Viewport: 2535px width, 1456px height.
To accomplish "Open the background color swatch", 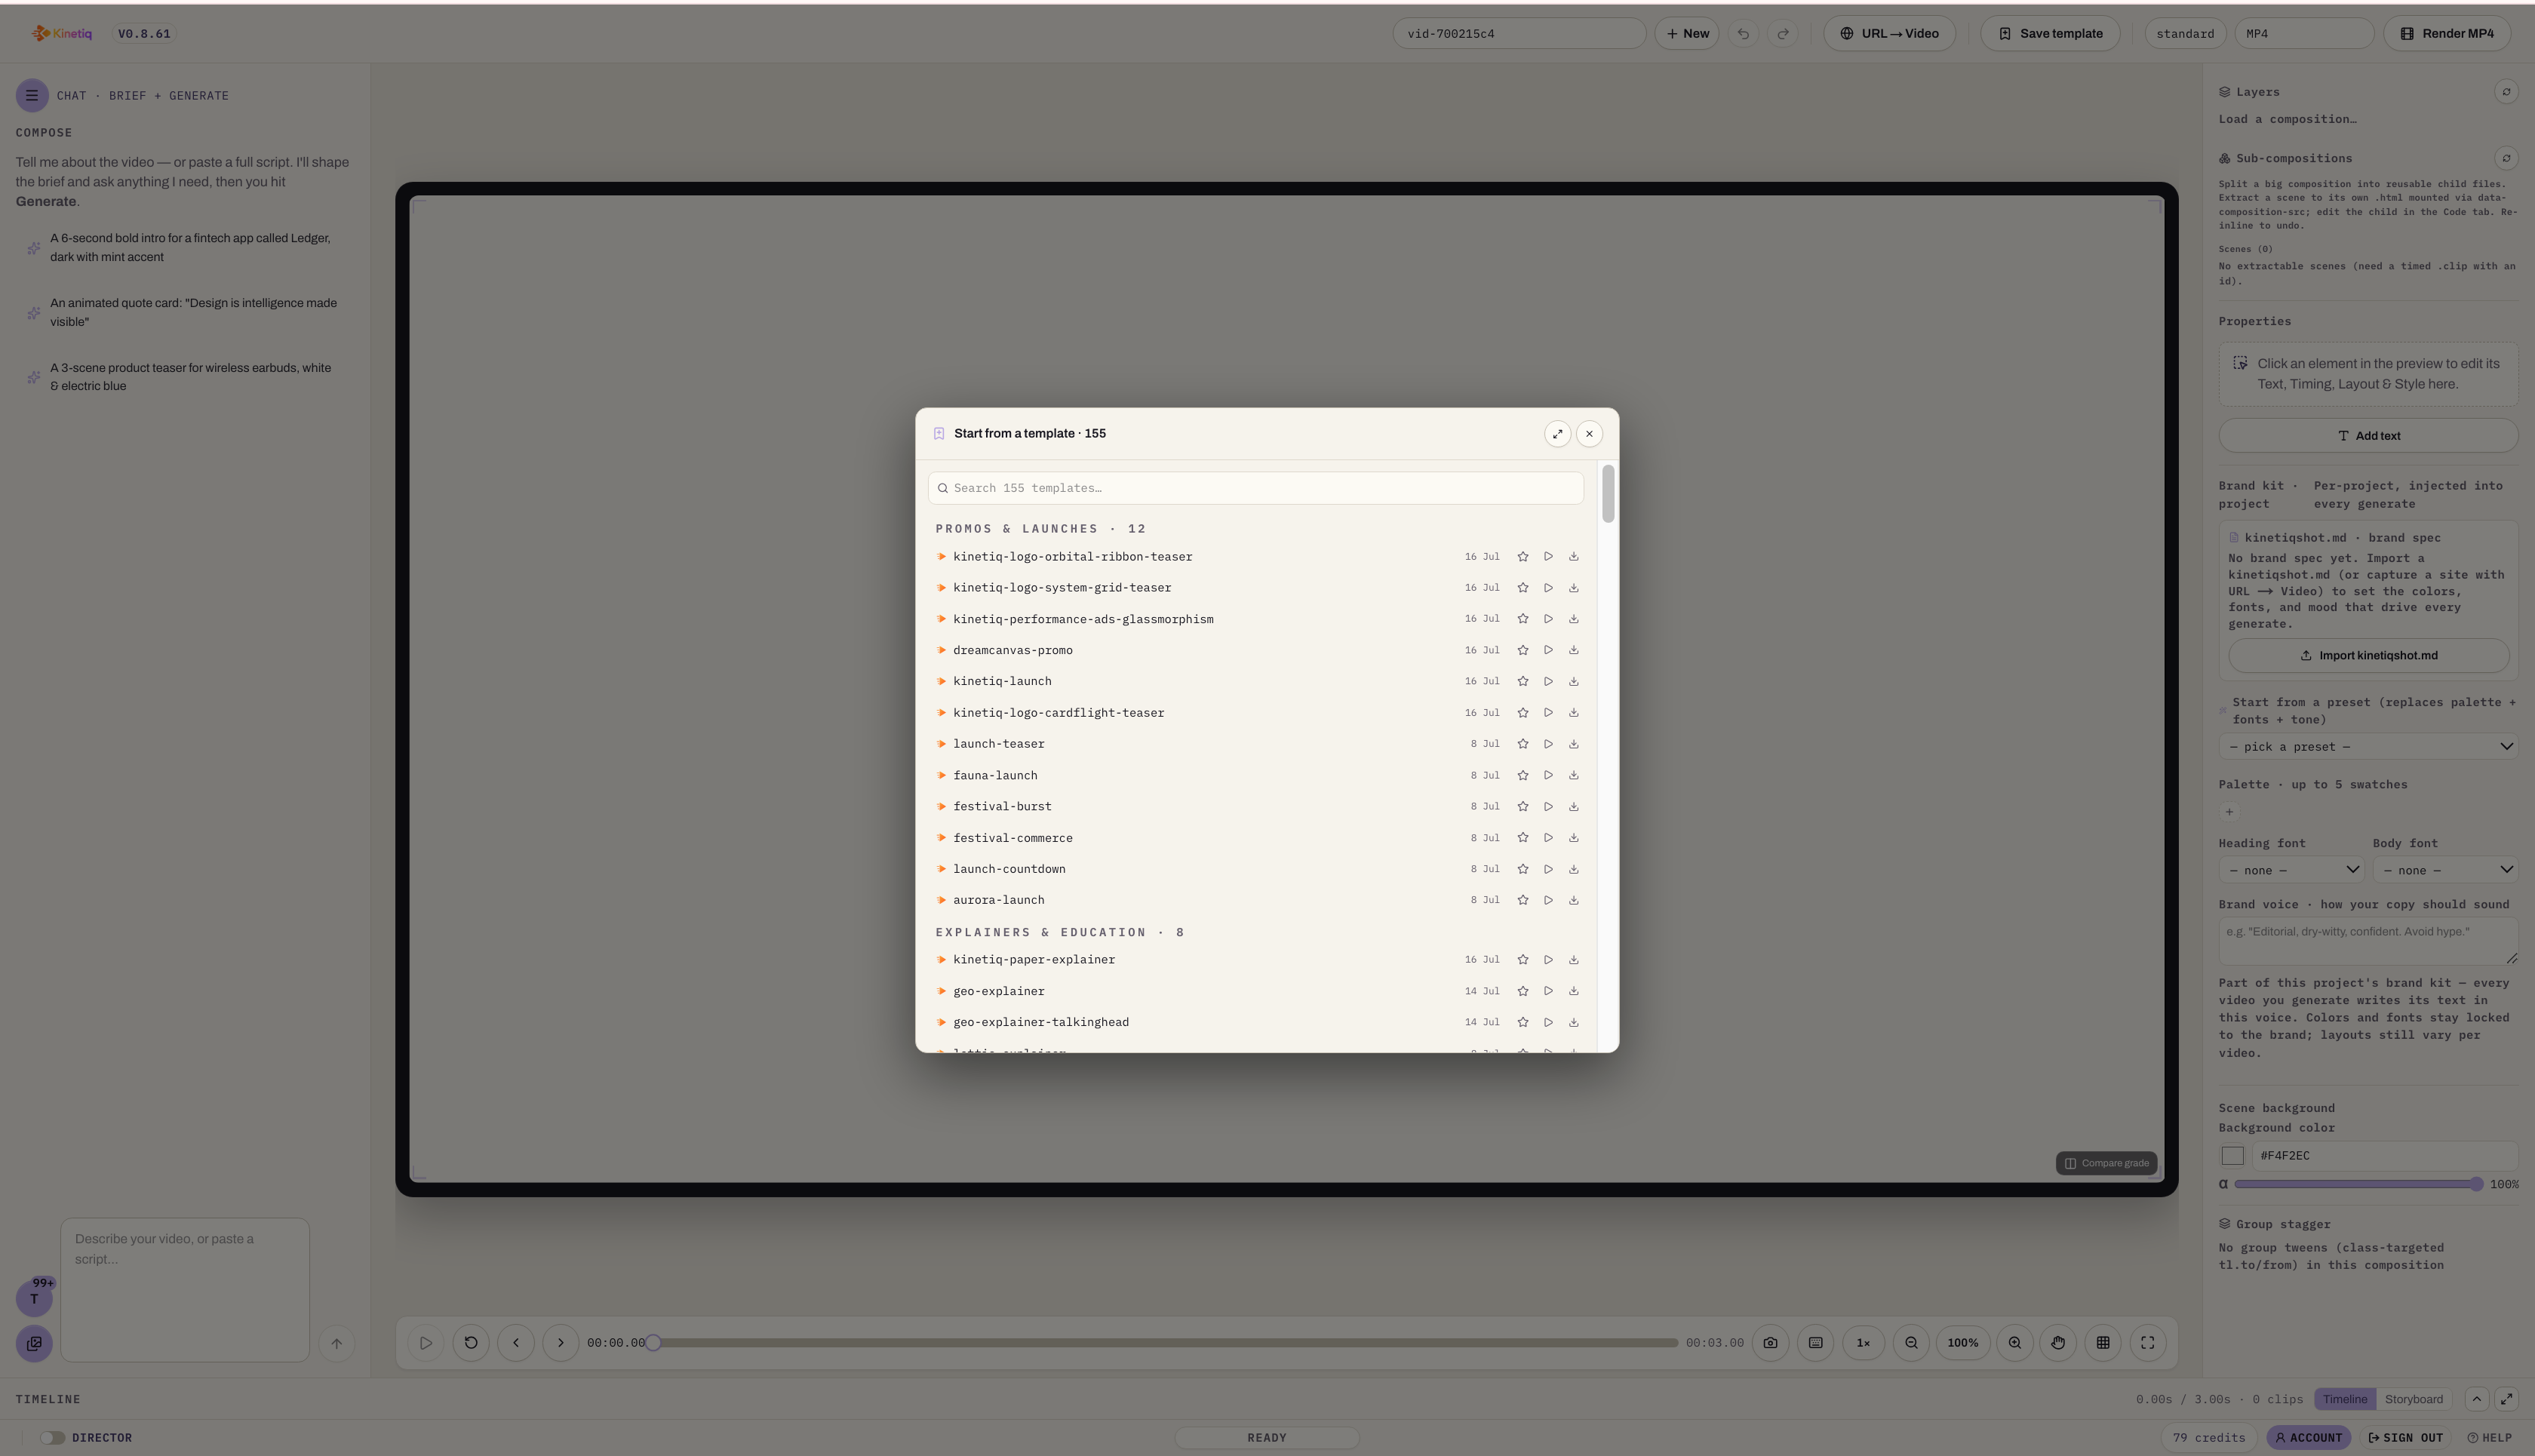I will coord(2232,1156).
